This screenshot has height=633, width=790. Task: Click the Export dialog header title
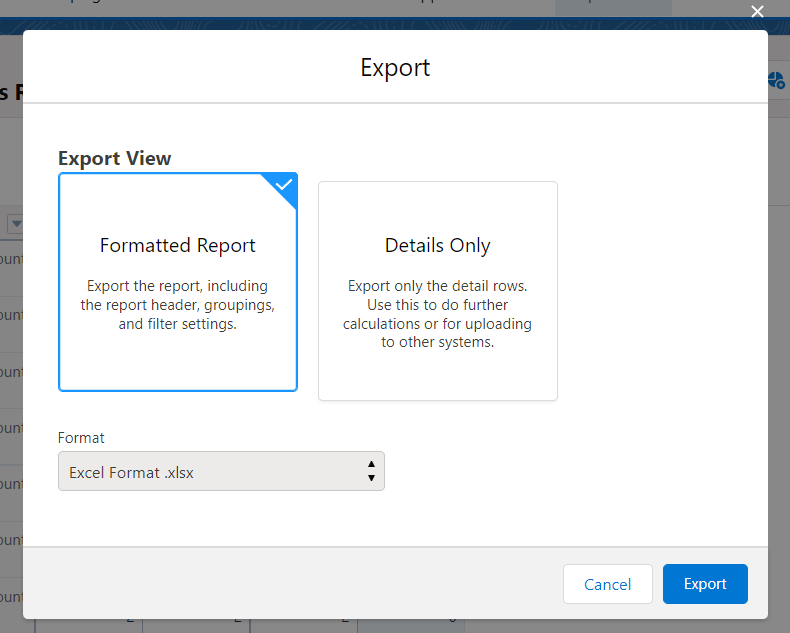tap(395, 68)
